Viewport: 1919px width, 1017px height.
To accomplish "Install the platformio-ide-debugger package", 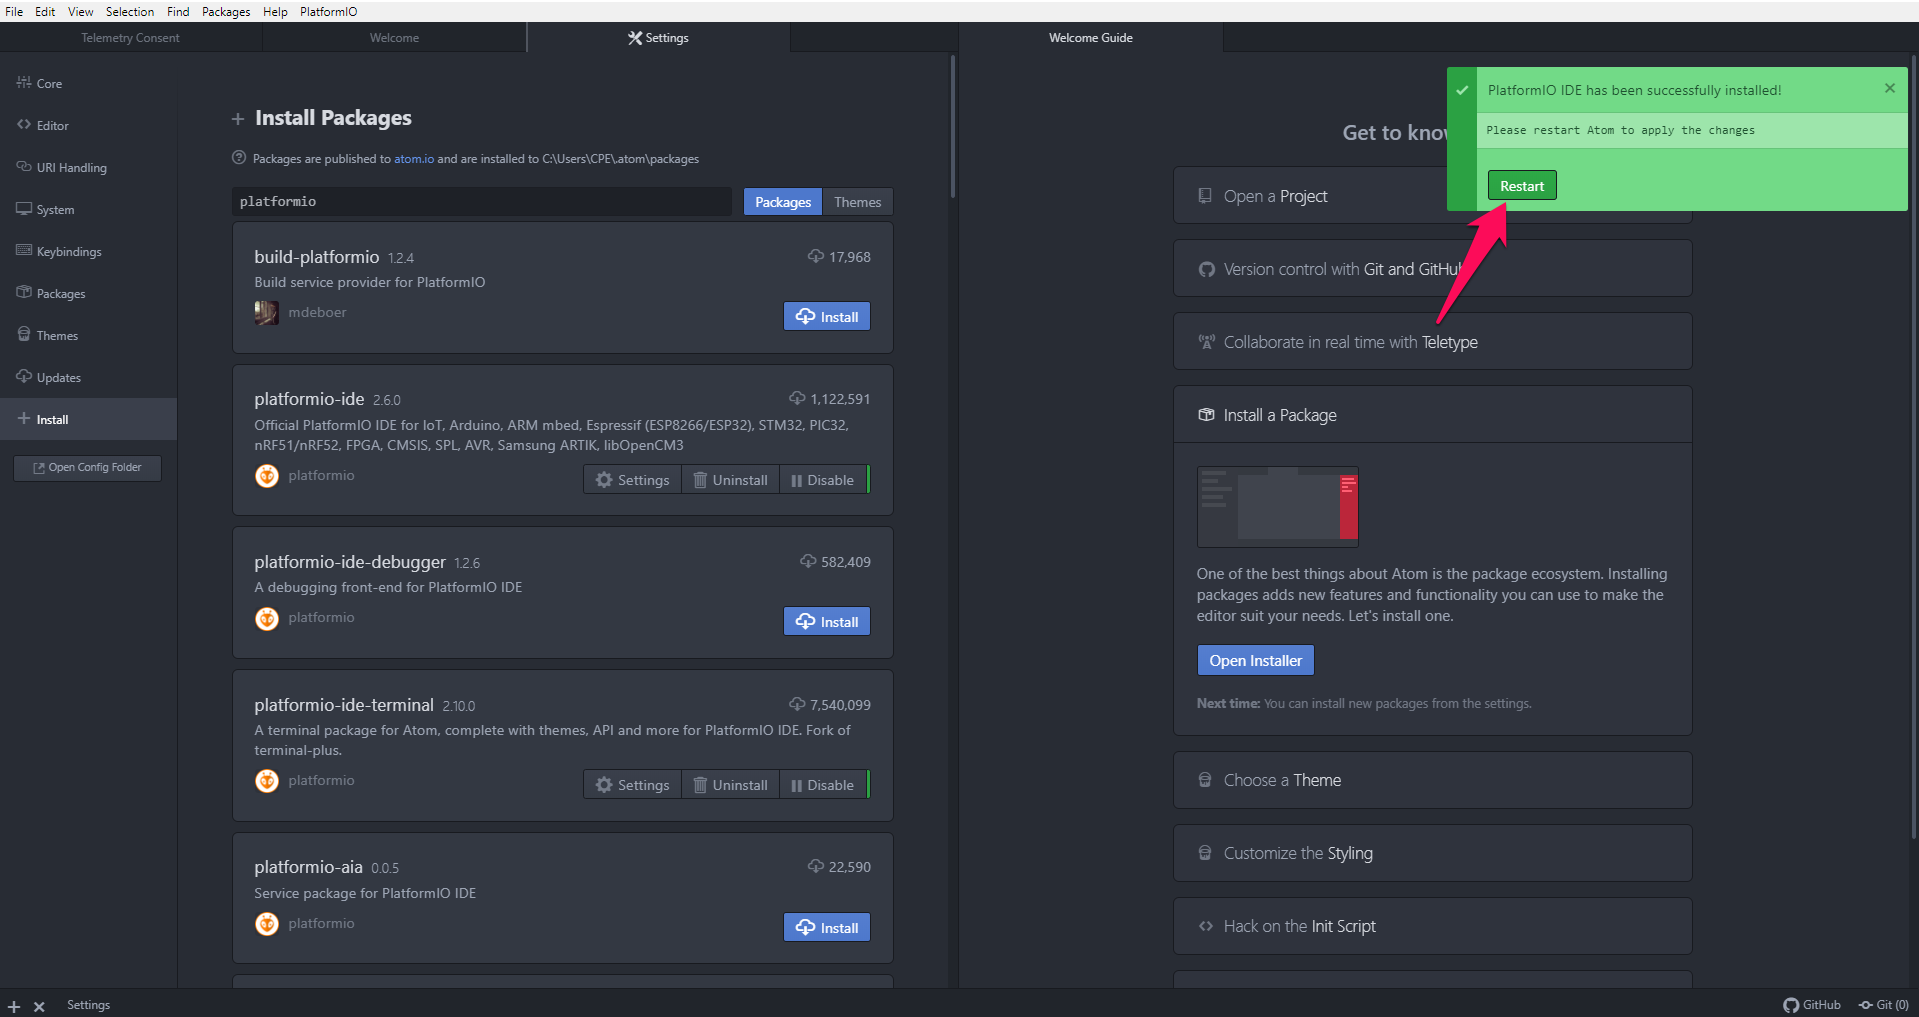I will [x=827, y=622].
